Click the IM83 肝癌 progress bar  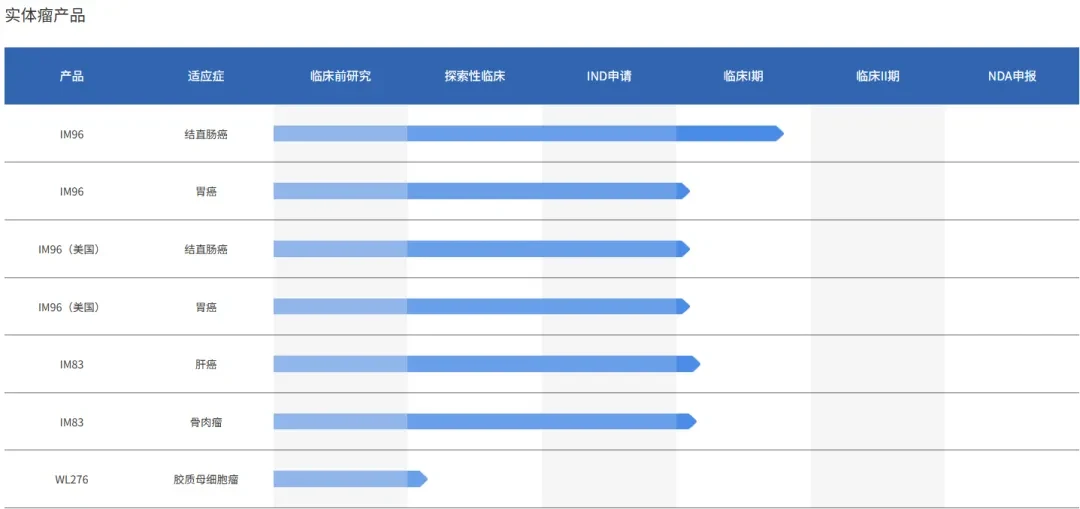[487, 364]
